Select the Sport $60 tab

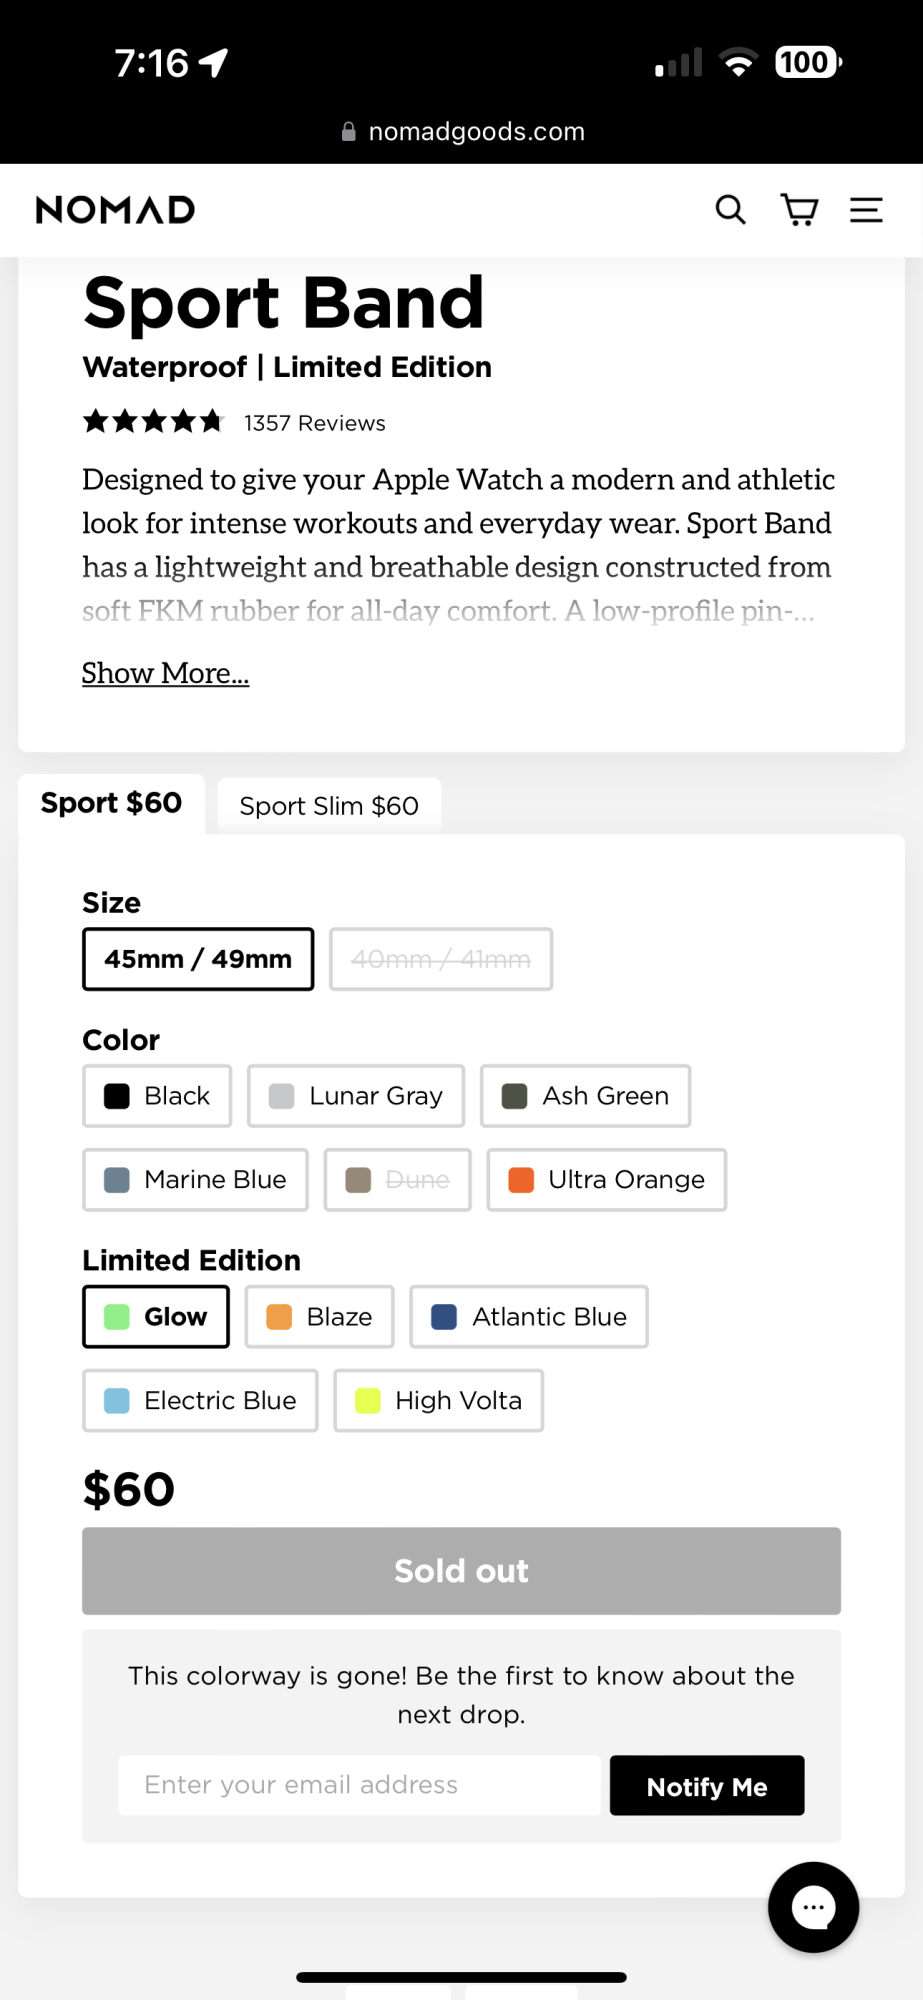(111, 803)
